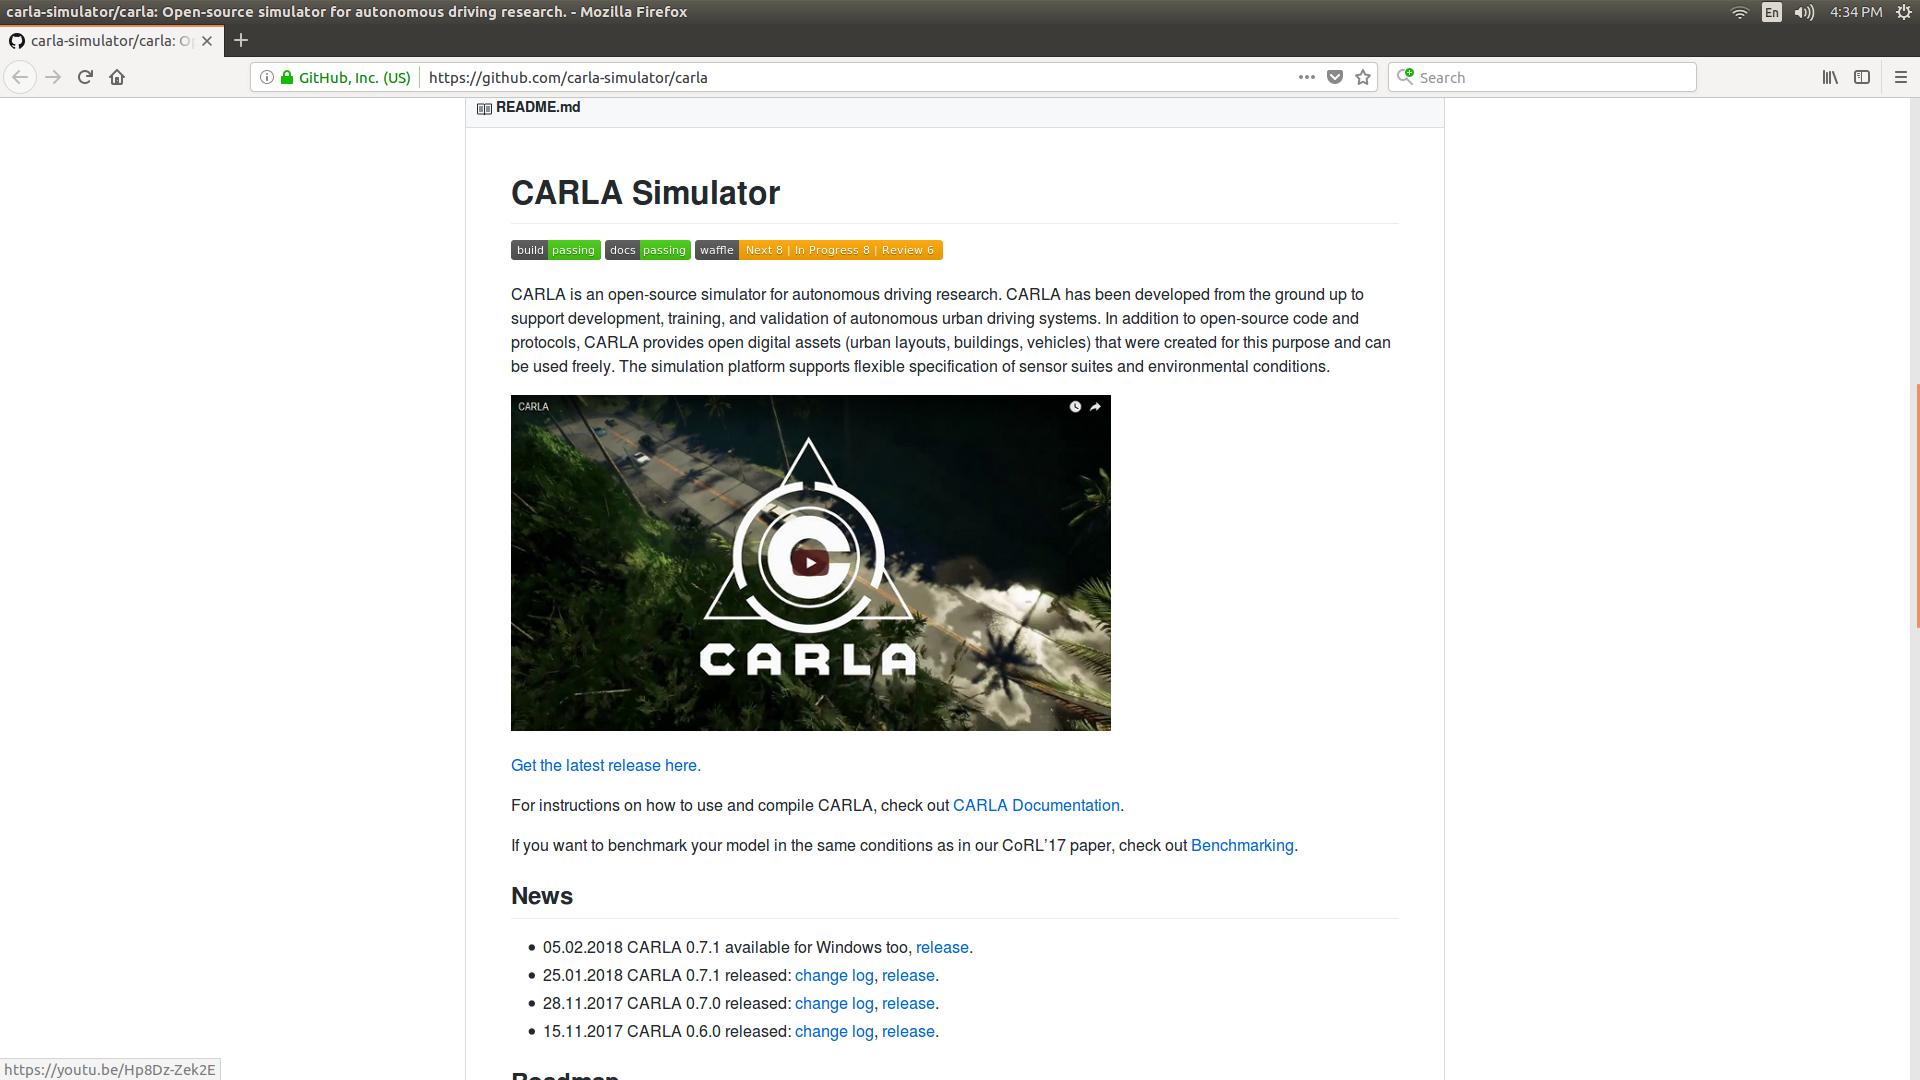Open the system power settings gear
Screen dimensions: 1920x1080
(x=1904, y=12)
